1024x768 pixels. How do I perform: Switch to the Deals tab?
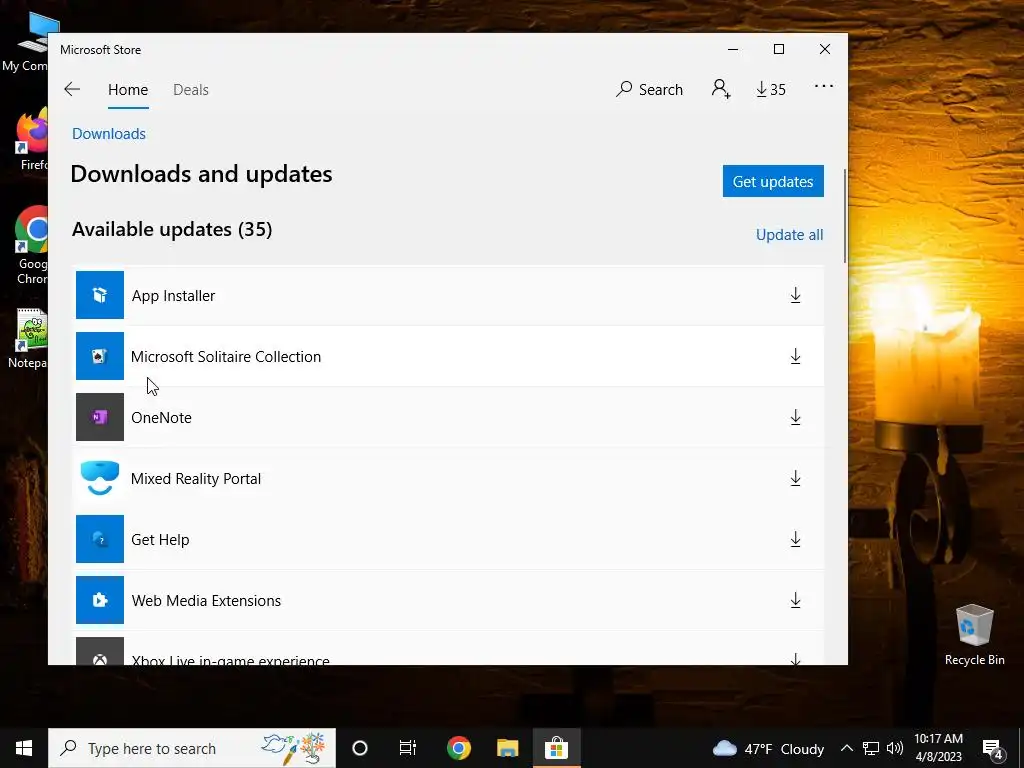tap(191, 89)
